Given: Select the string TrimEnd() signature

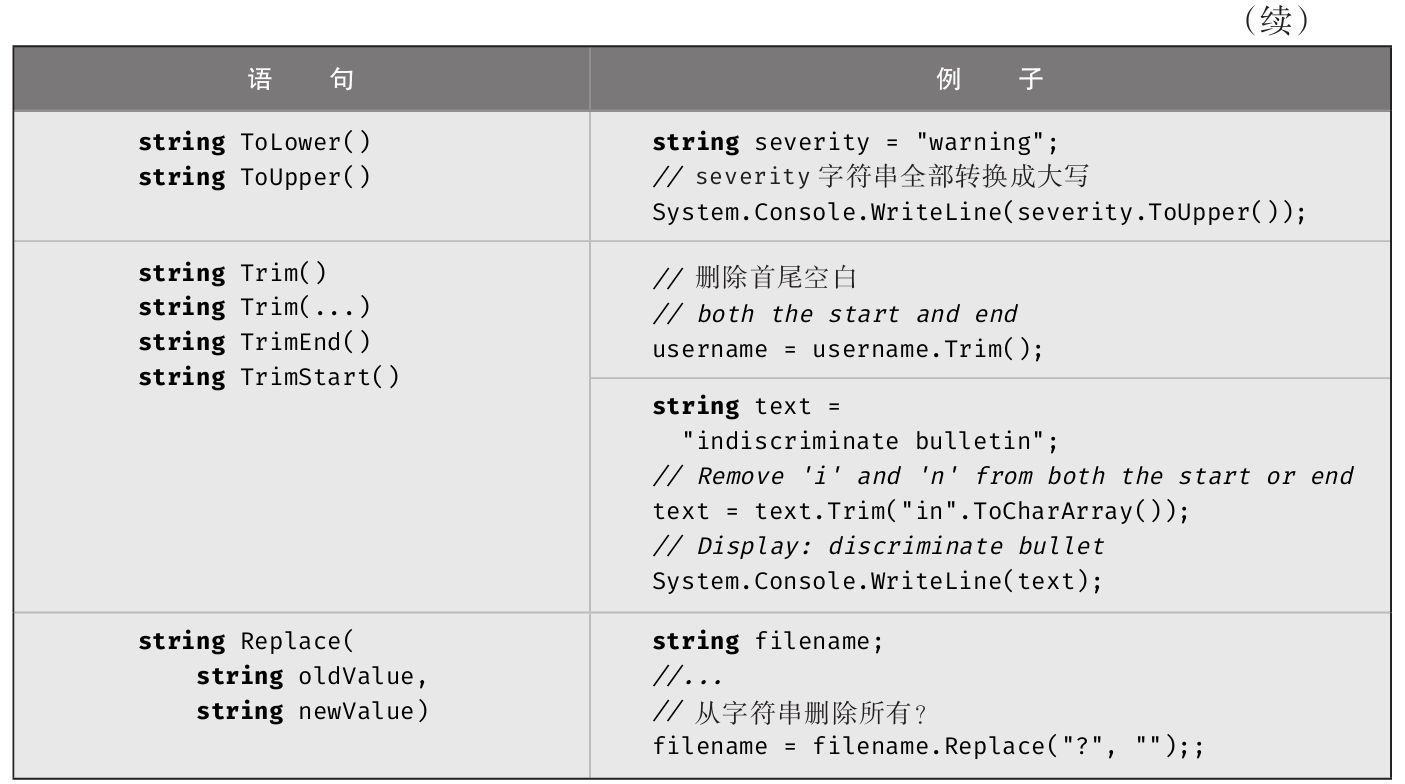Looking at the screenshot, I should coord(254,342).
